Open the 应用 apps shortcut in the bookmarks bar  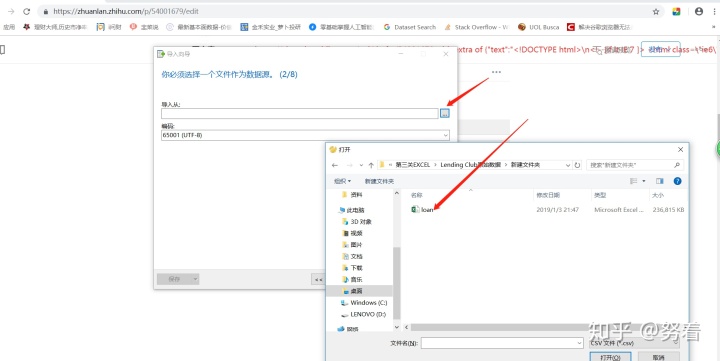tap(9, 27)
